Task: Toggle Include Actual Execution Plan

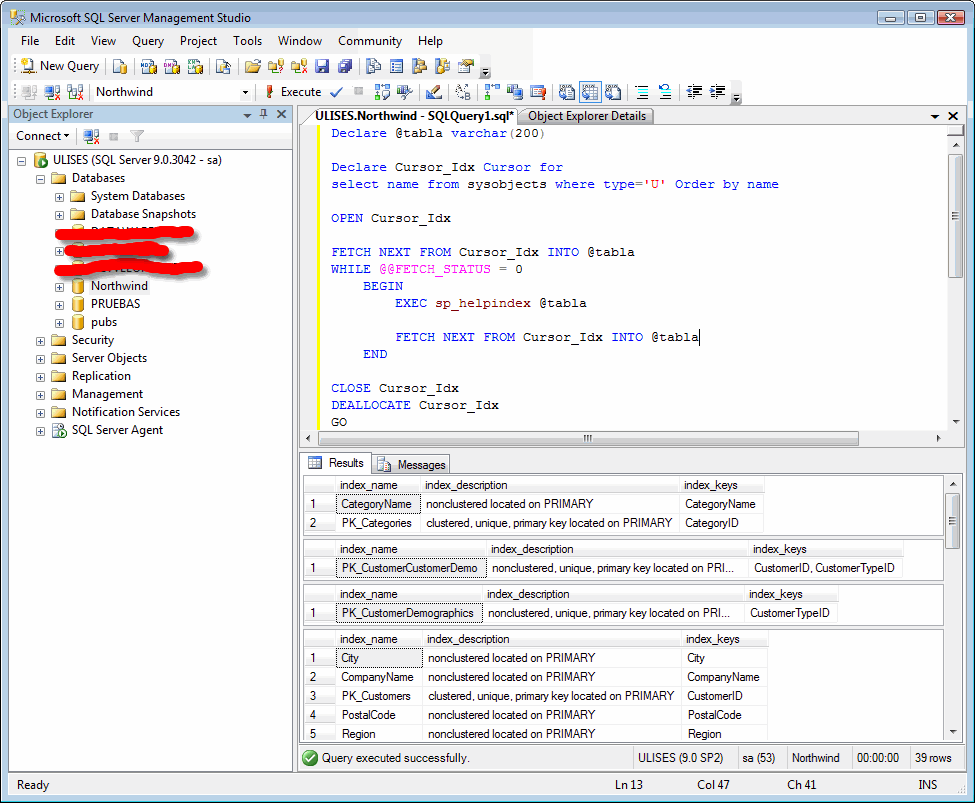Action: [492, 92]
